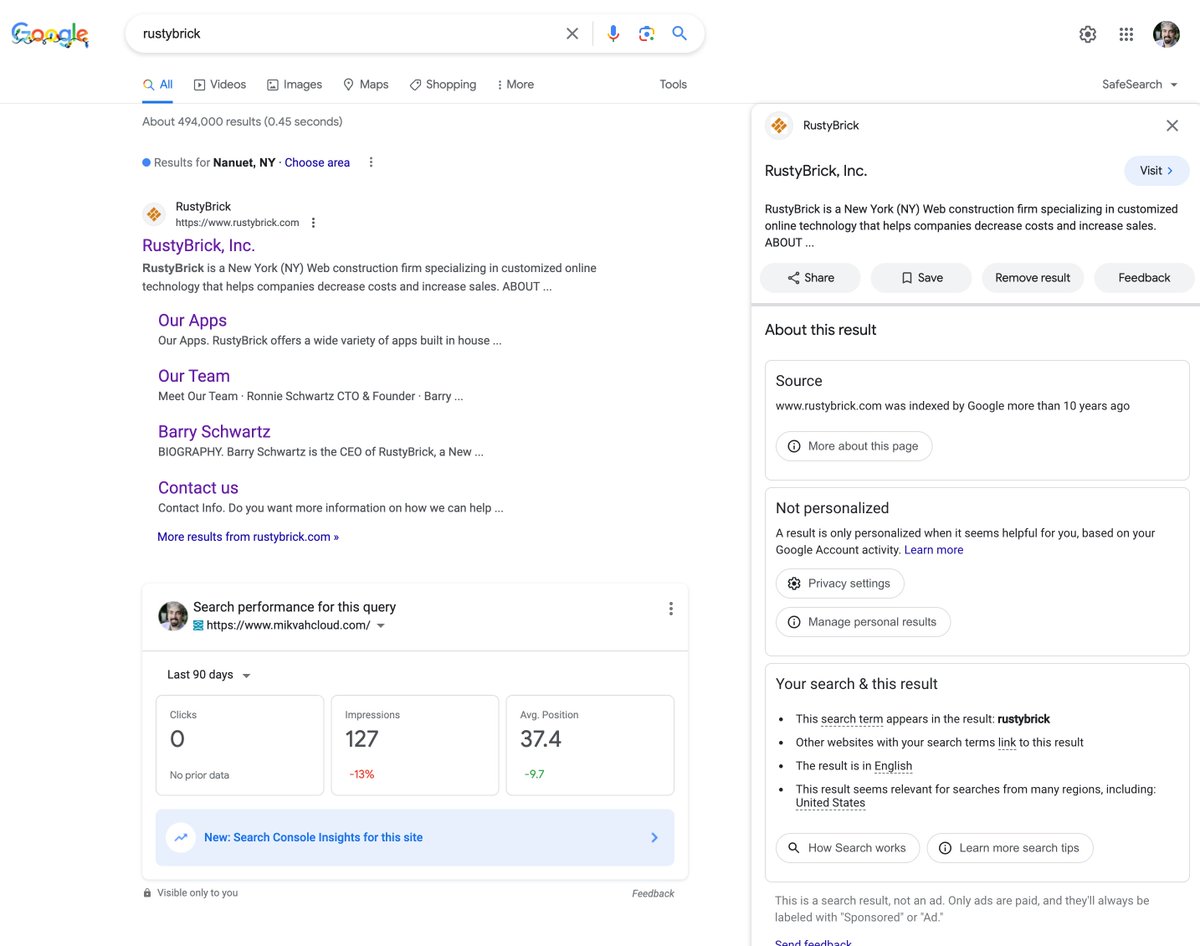1200x946 pixels.
Task: Open three-dot menu beside rustybrick.com URL
Action: coord(313,223)
